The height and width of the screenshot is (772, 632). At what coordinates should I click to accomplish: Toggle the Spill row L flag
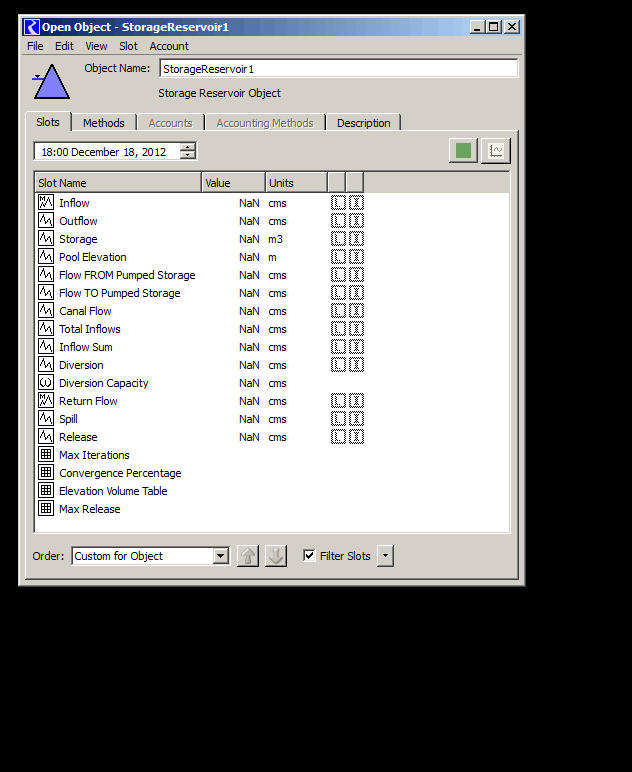click(x=338, y=418)
